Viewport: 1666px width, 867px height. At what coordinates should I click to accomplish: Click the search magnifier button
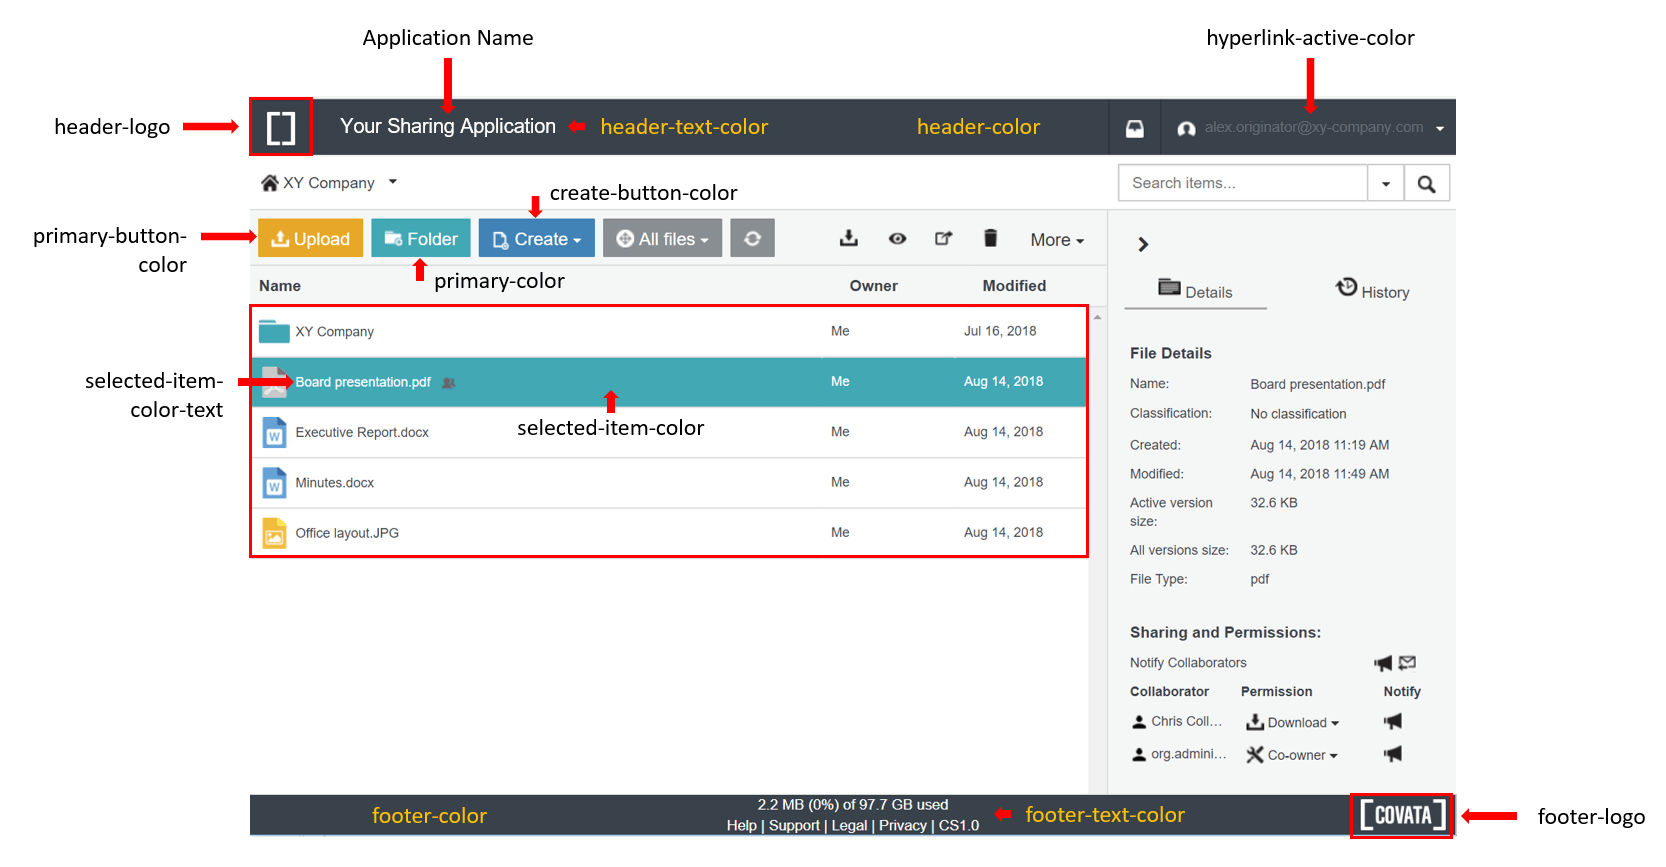tap(1427, 184)
